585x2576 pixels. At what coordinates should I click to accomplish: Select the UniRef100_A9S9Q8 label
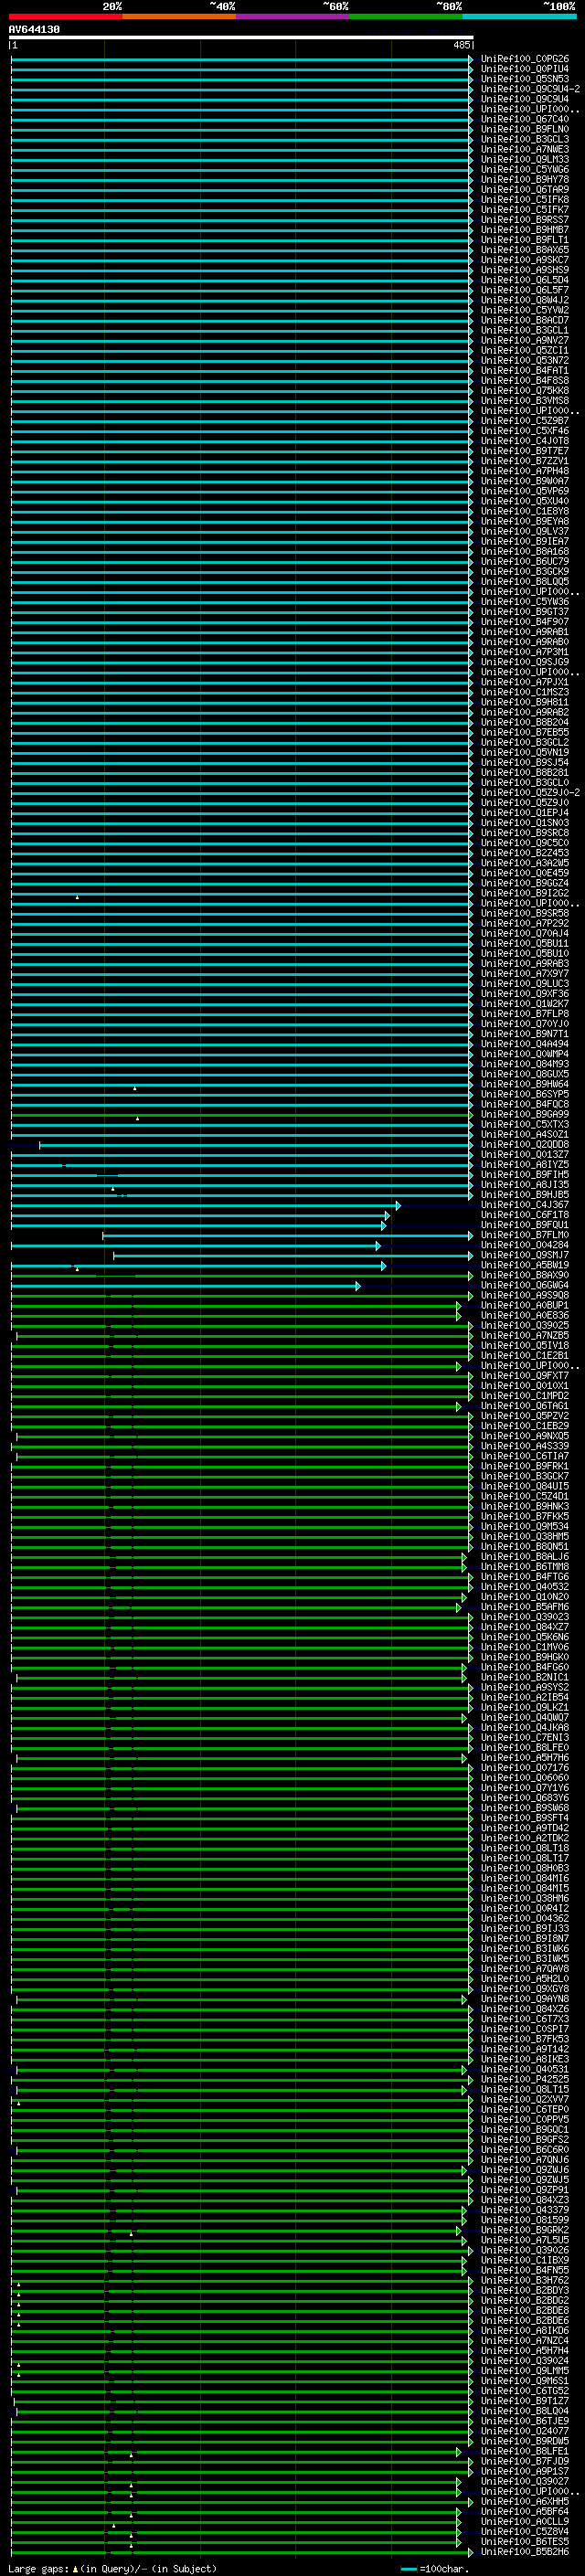pyautogui.click(x=524, y=1295)
